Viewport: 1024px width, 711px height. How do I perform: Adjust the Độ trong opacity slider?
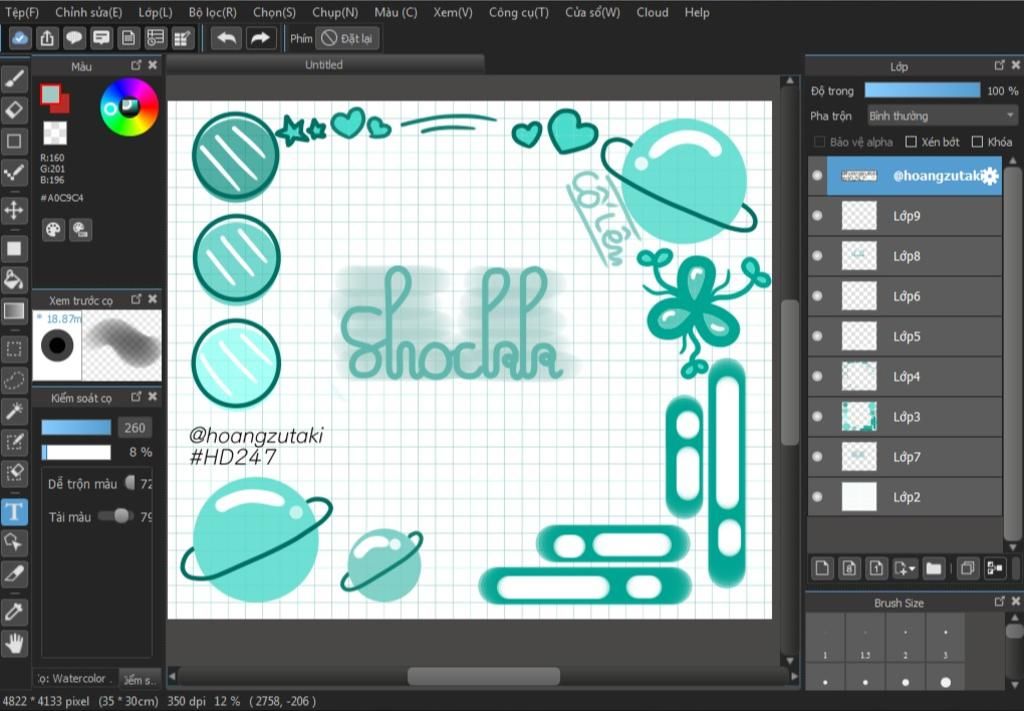click(x=922, y=90)
